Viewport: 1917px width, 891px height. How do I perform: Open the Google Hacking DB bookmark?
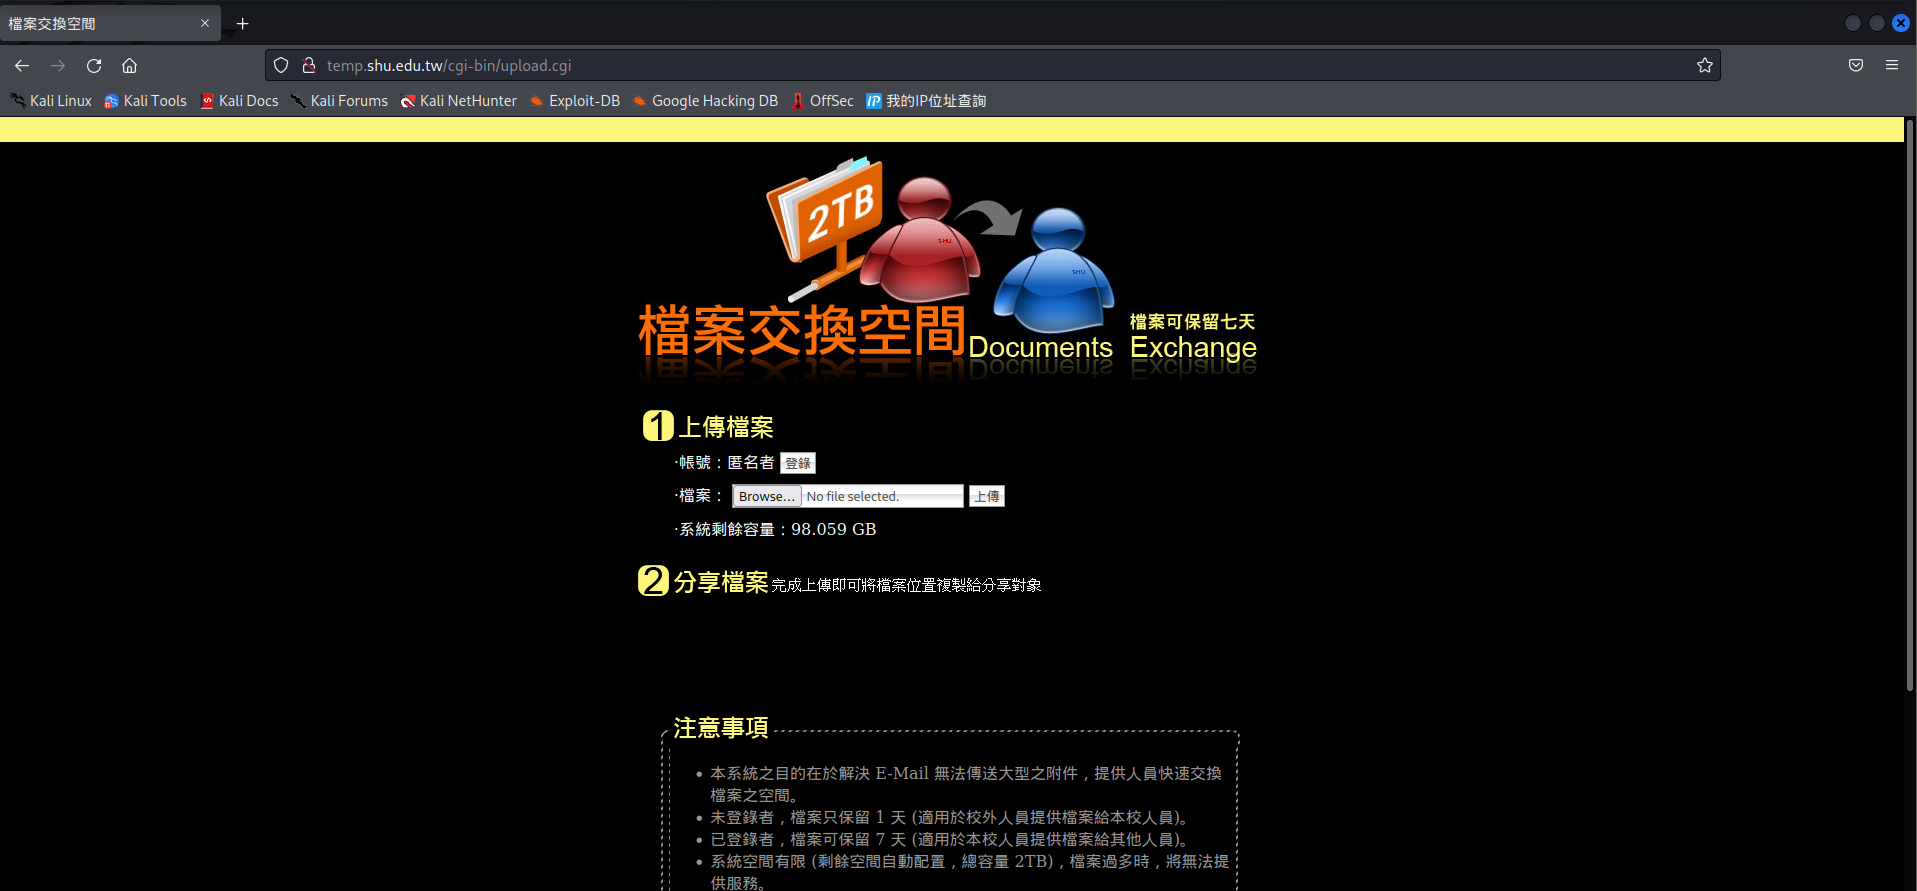click(x=705, y=101)
